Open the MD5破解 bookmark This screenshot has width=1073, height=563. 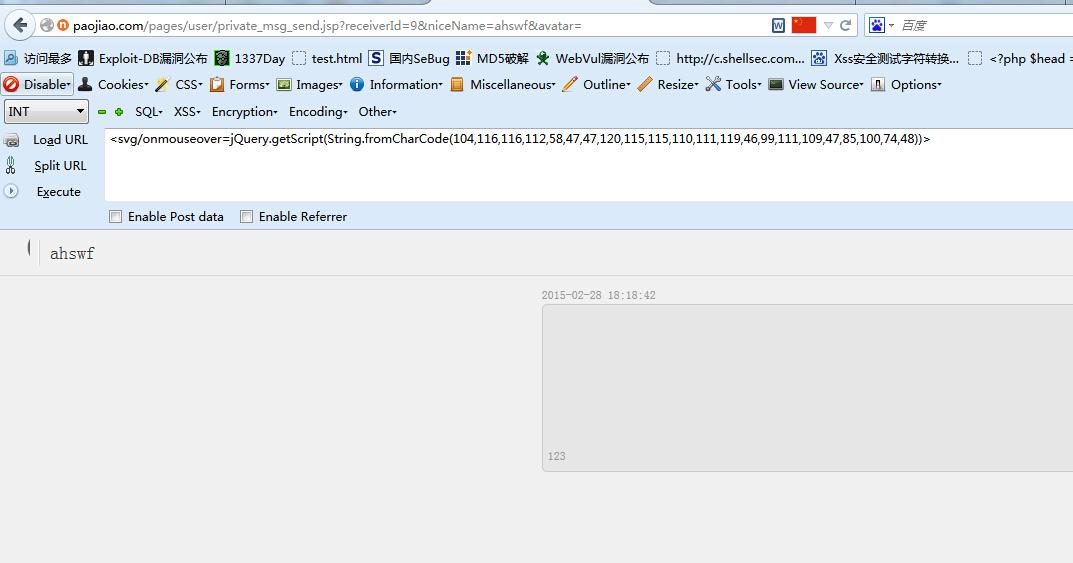pos(493,58)
